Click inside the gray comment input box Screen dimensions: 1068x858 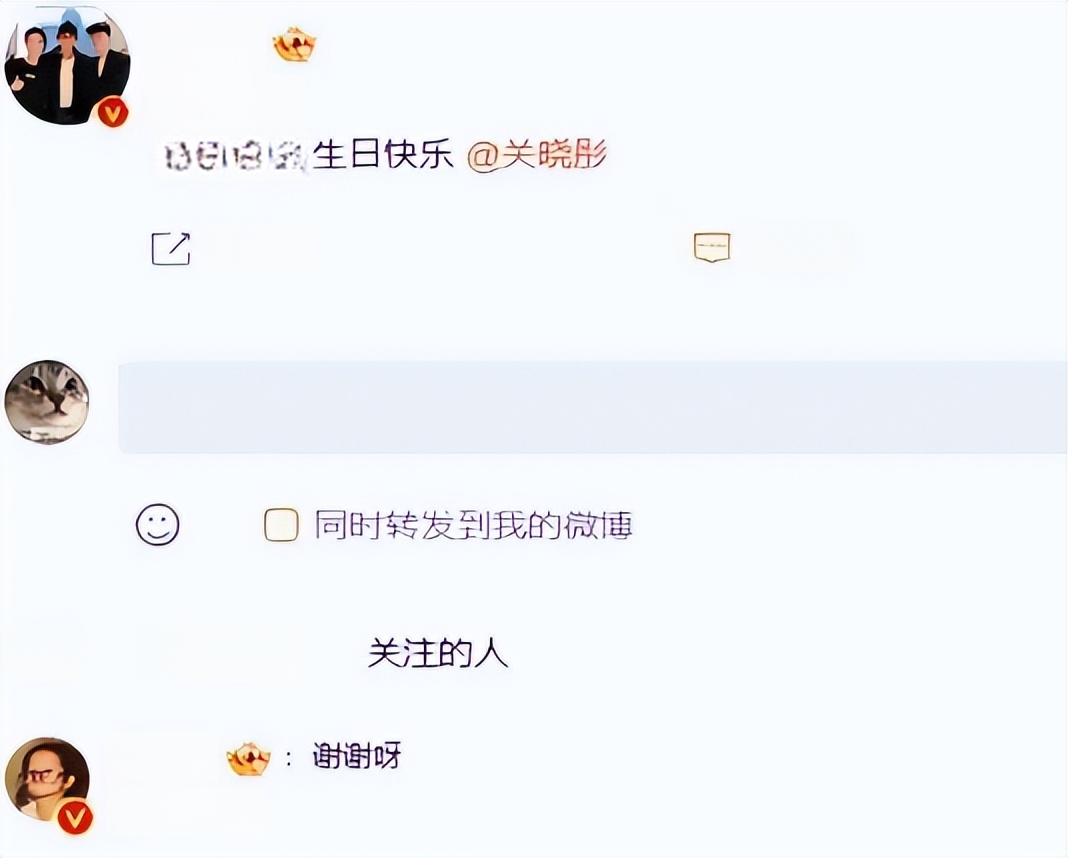(x=593, y=407)
